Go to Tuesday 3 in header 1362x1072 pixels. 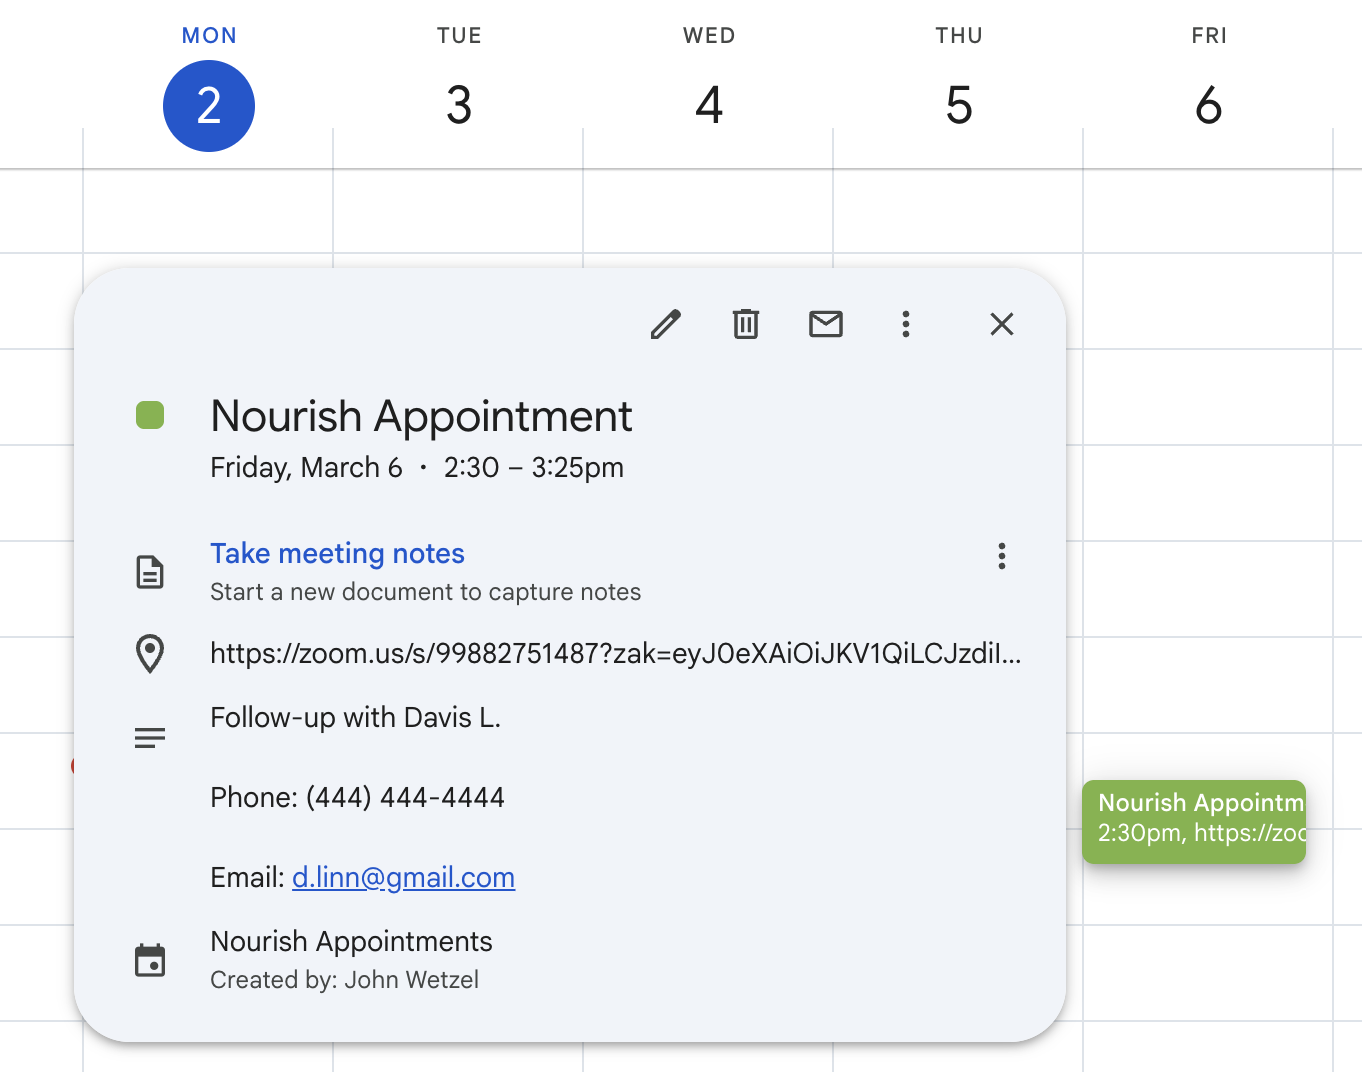tap(459, 106)
